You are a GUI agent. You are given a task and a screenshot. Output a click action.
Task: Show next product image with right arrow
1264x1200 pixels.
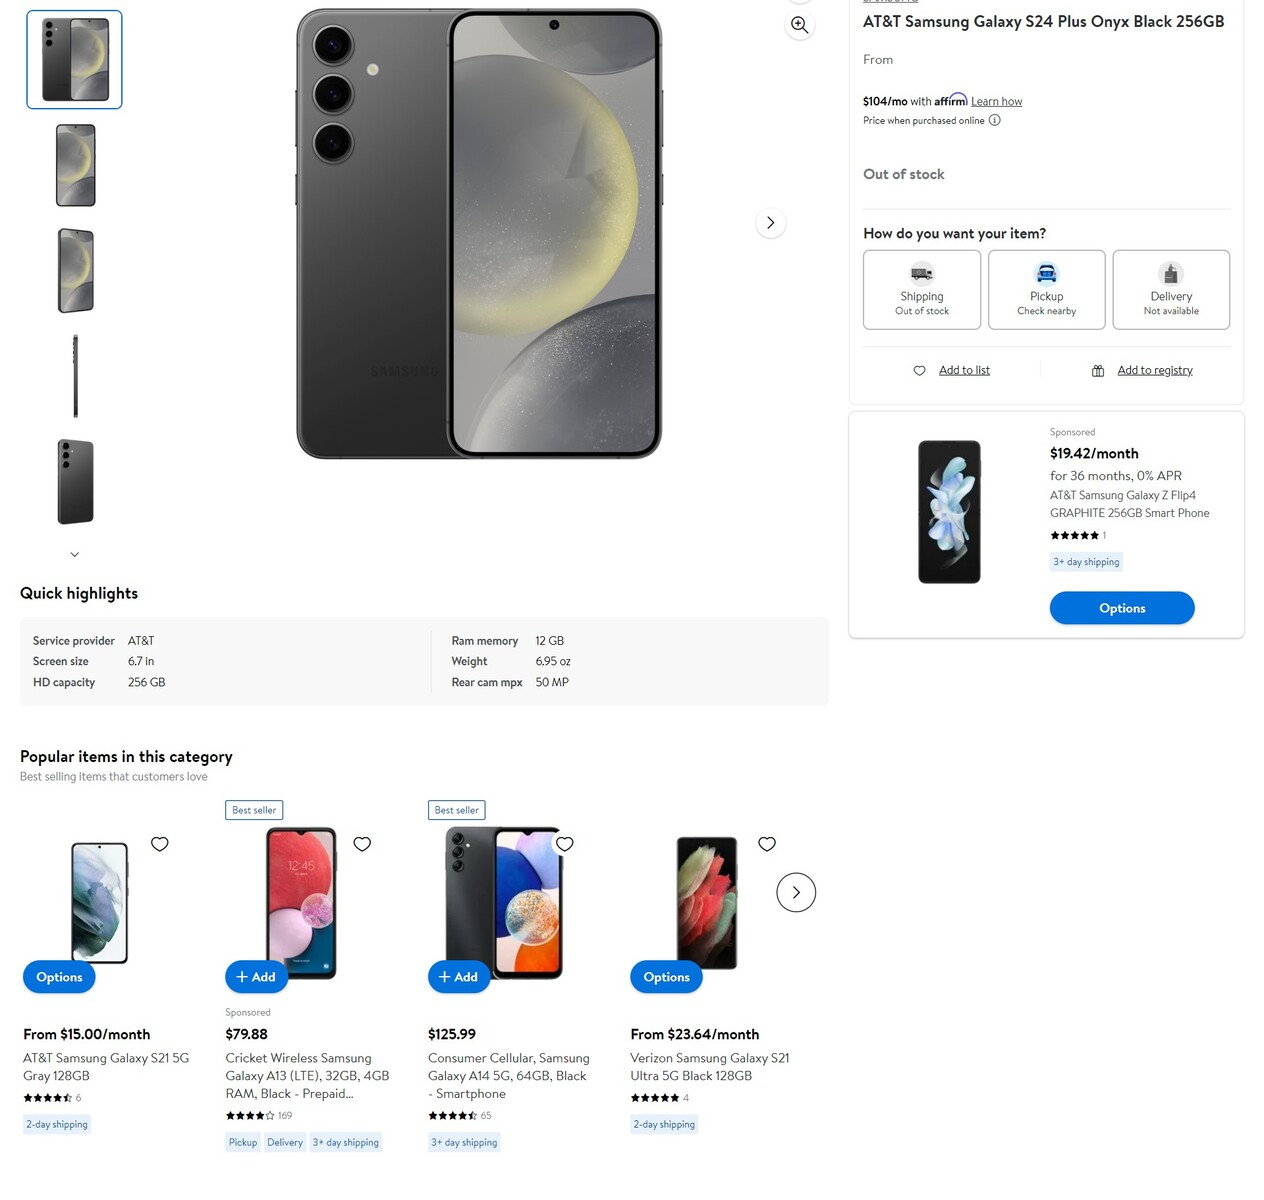point(770,223)
